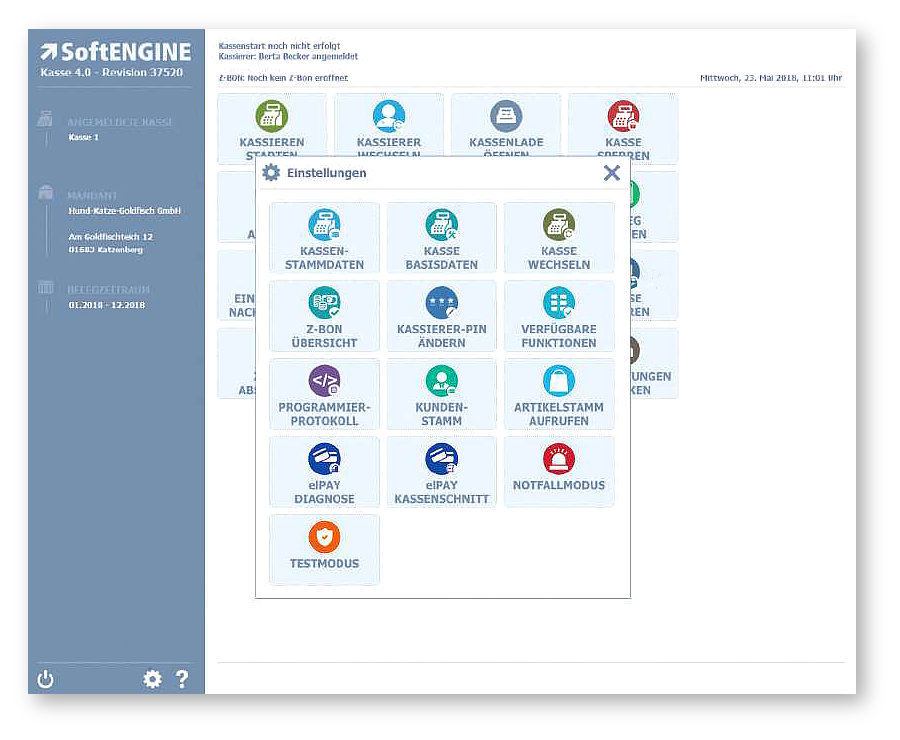Click 'Kassierer: Berta Becker angemeldet' text
Image resolution: width=900 pixels, height=740 pixels.
(288, 56)
